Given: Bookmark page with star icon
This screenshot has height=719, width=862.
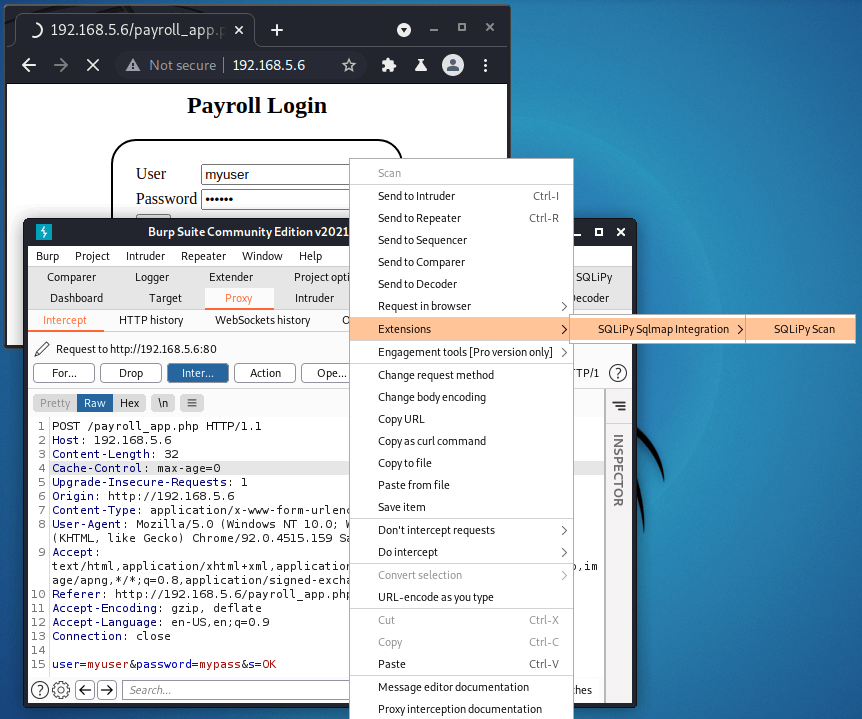Looking at the screenshot, I should [349, 65].
